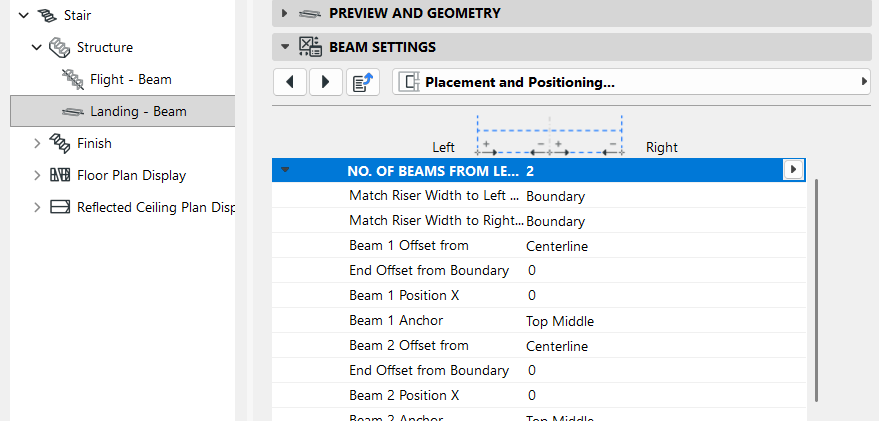Collapse No. of Beams from Left group
The width and height of the screenshot is (879, 421).
pos(285,170)
